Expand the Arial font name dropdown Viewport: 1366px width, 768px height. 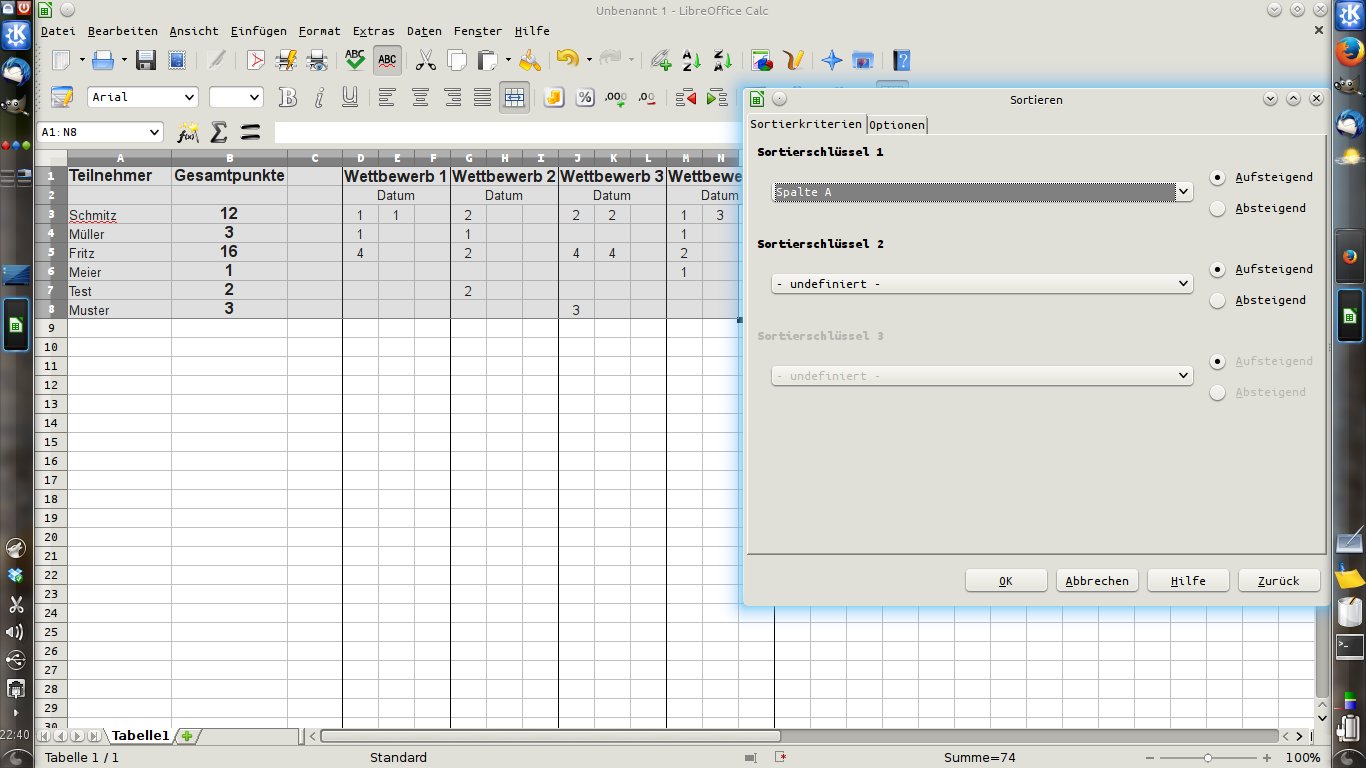(x=190, y=97)
